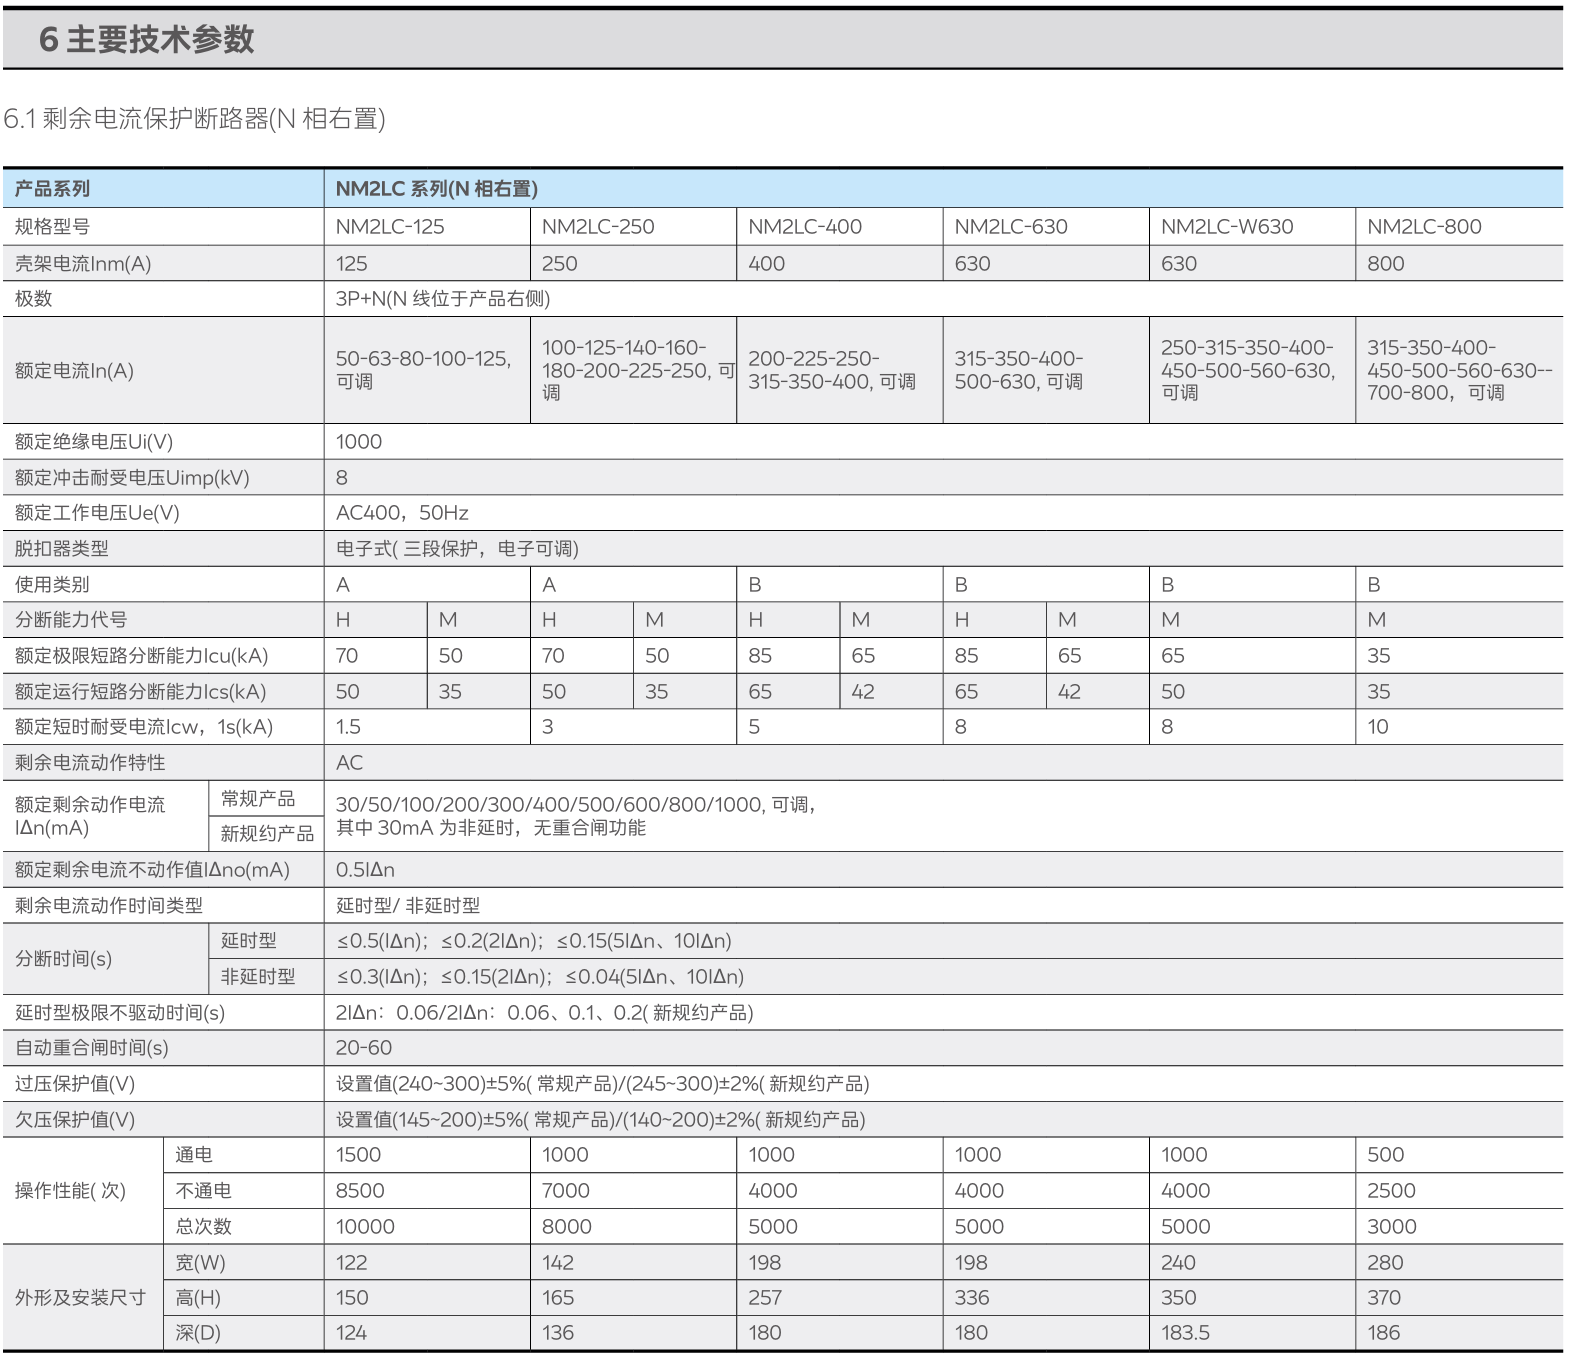
Task: Click the '使用类别' row label
Action: coord(52,585)
